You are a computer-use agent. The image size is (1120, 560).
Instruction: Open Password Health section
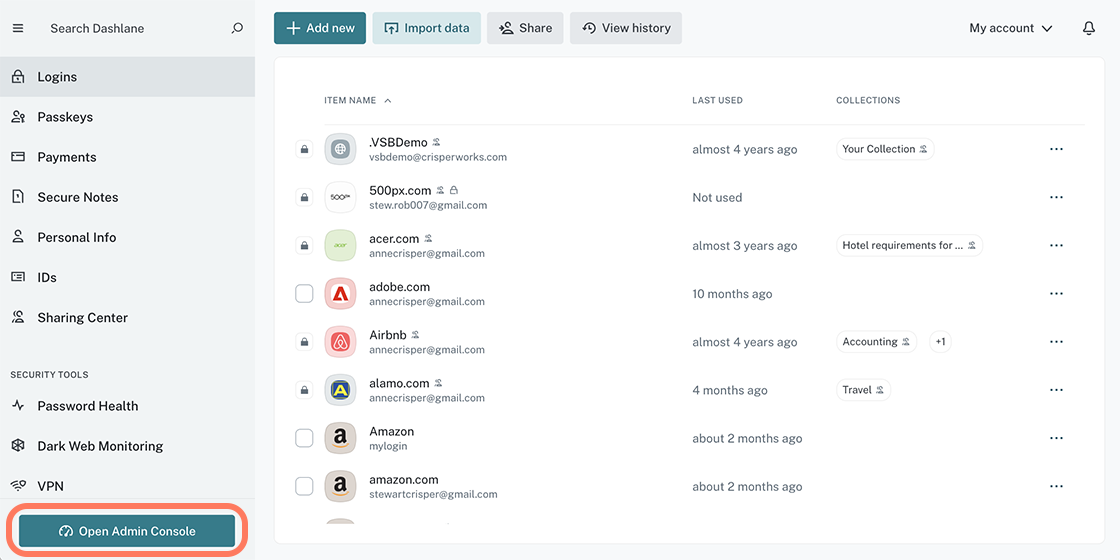point(87,406)
